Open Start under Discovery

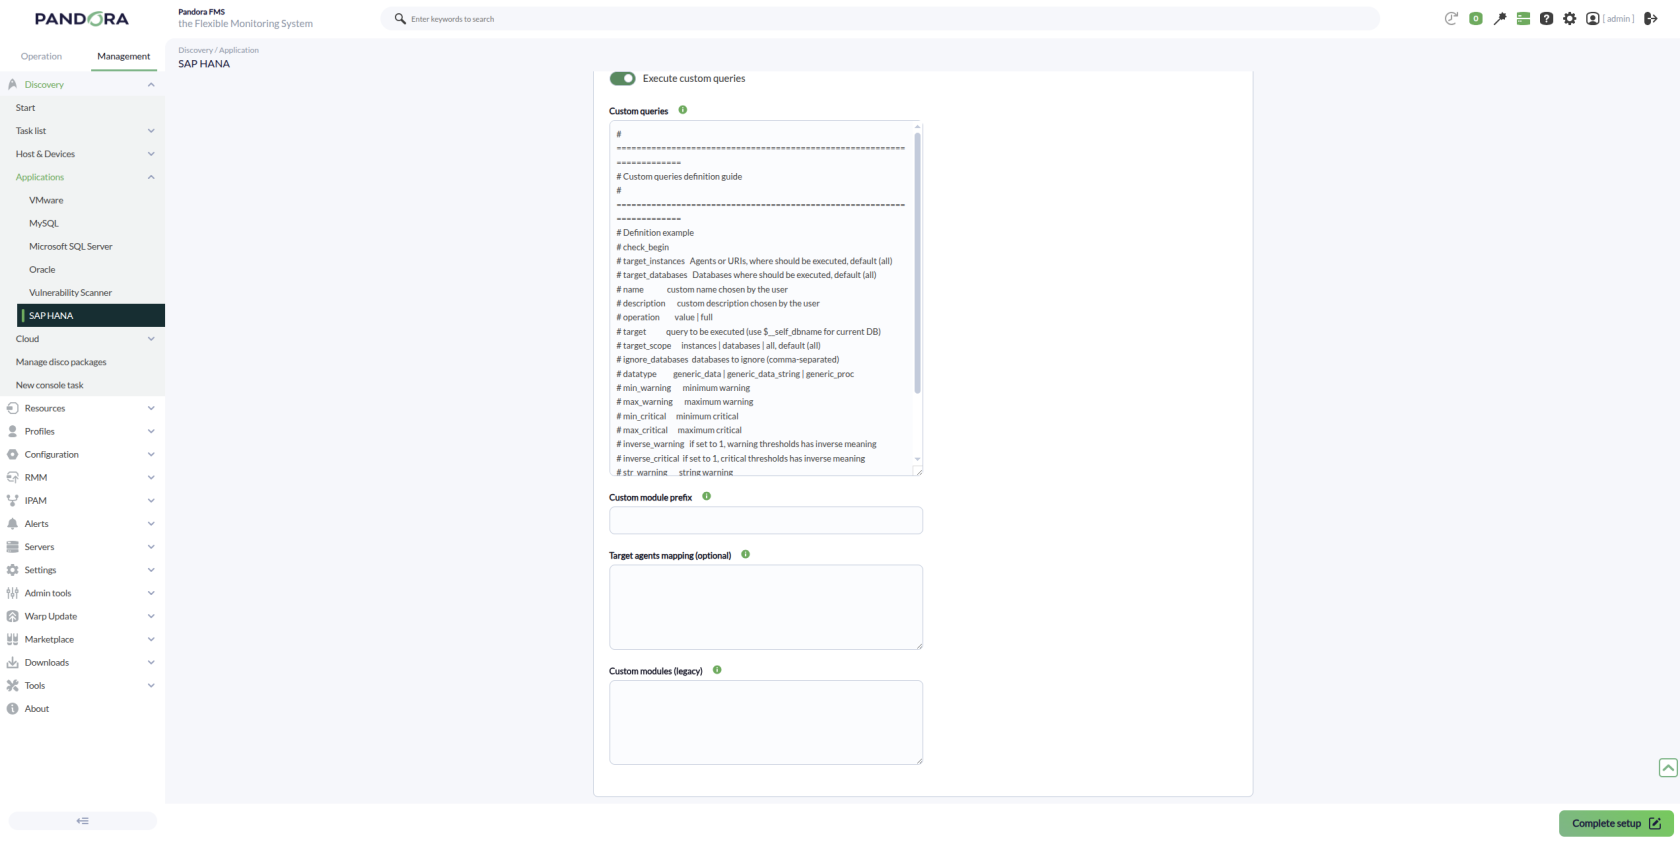(x=26, y=108)
